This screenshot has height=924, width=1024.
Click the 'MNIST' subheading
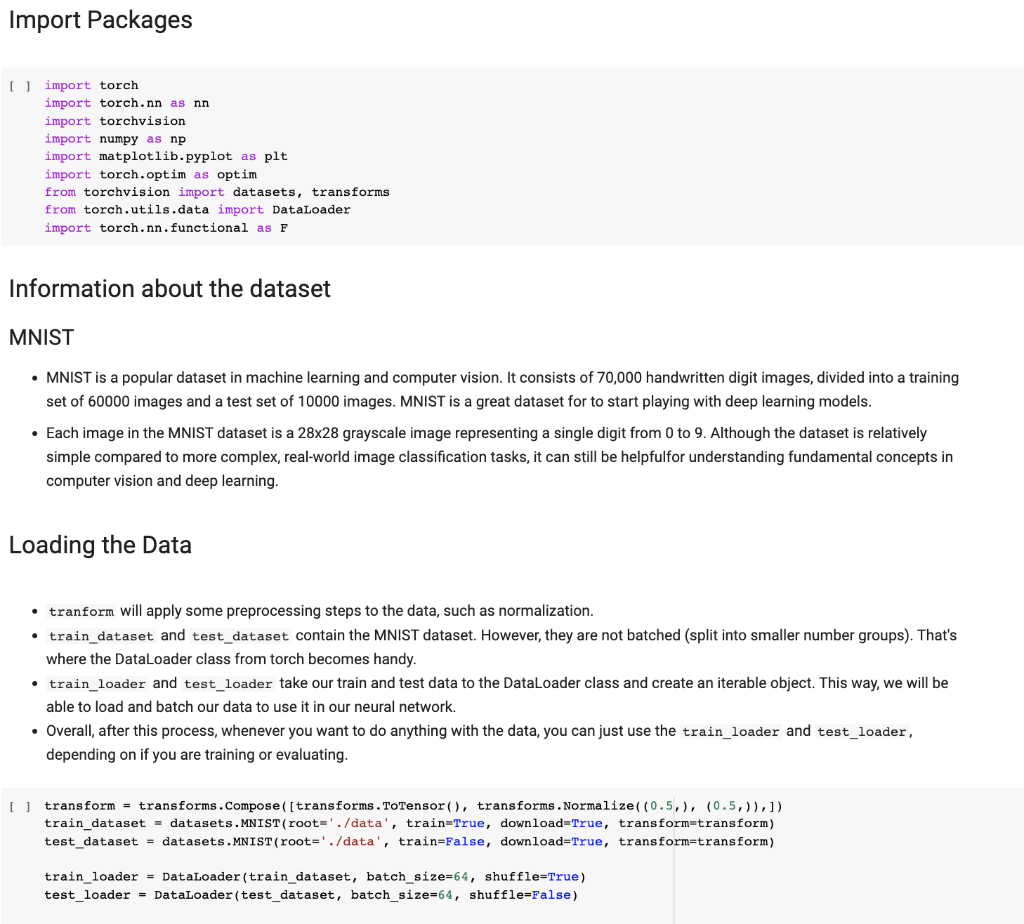click(x=41, y=338)
